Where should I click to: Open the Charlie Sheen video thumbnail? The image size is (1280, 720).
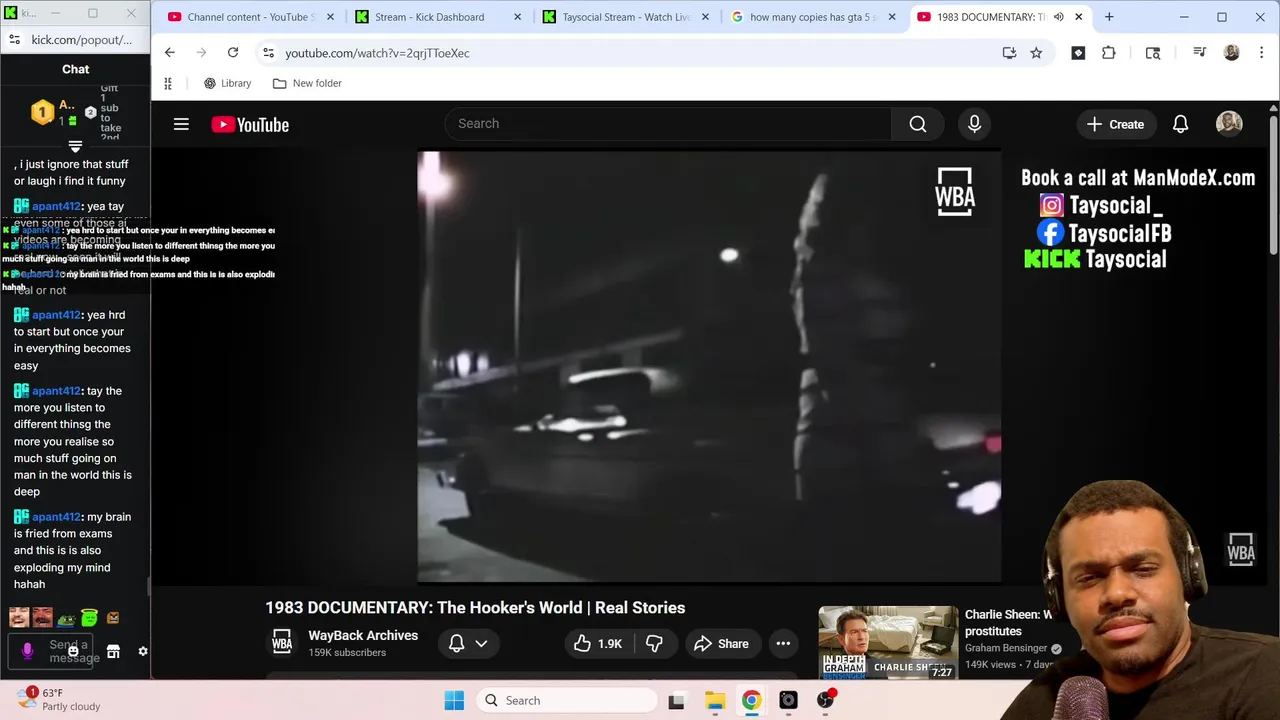point(887,642)
